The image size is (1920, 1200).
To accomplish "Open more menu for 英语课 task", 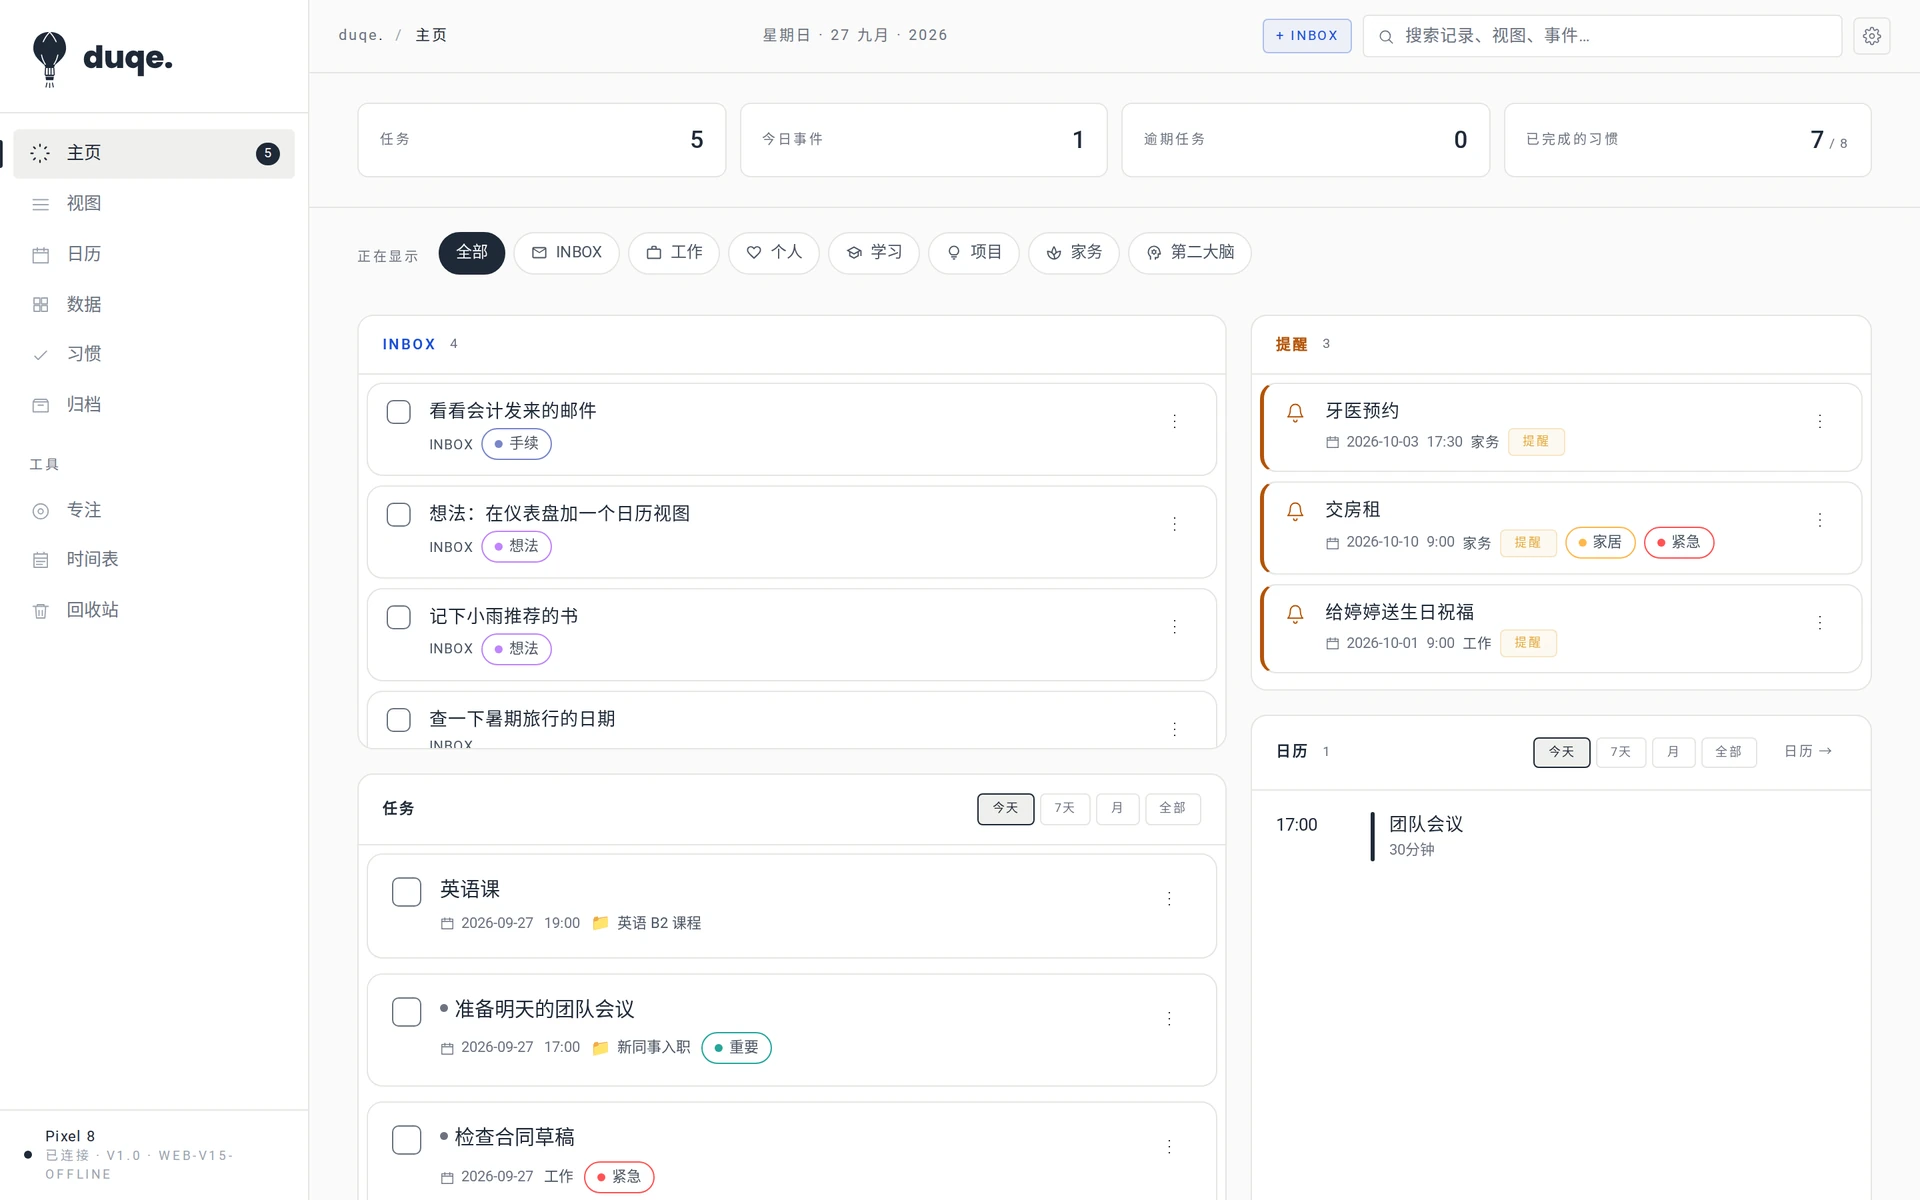I will point(1168,899).
